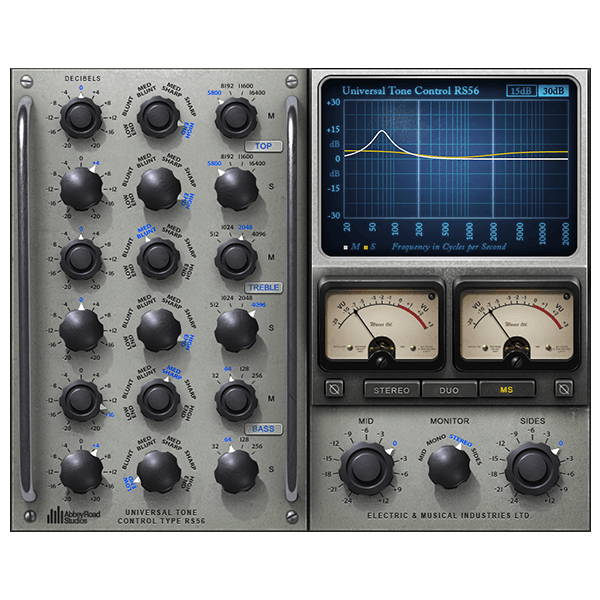Click the Bass M filter shape knob
The height and width of the screenshot is (600, 600).
click(158, 401)
